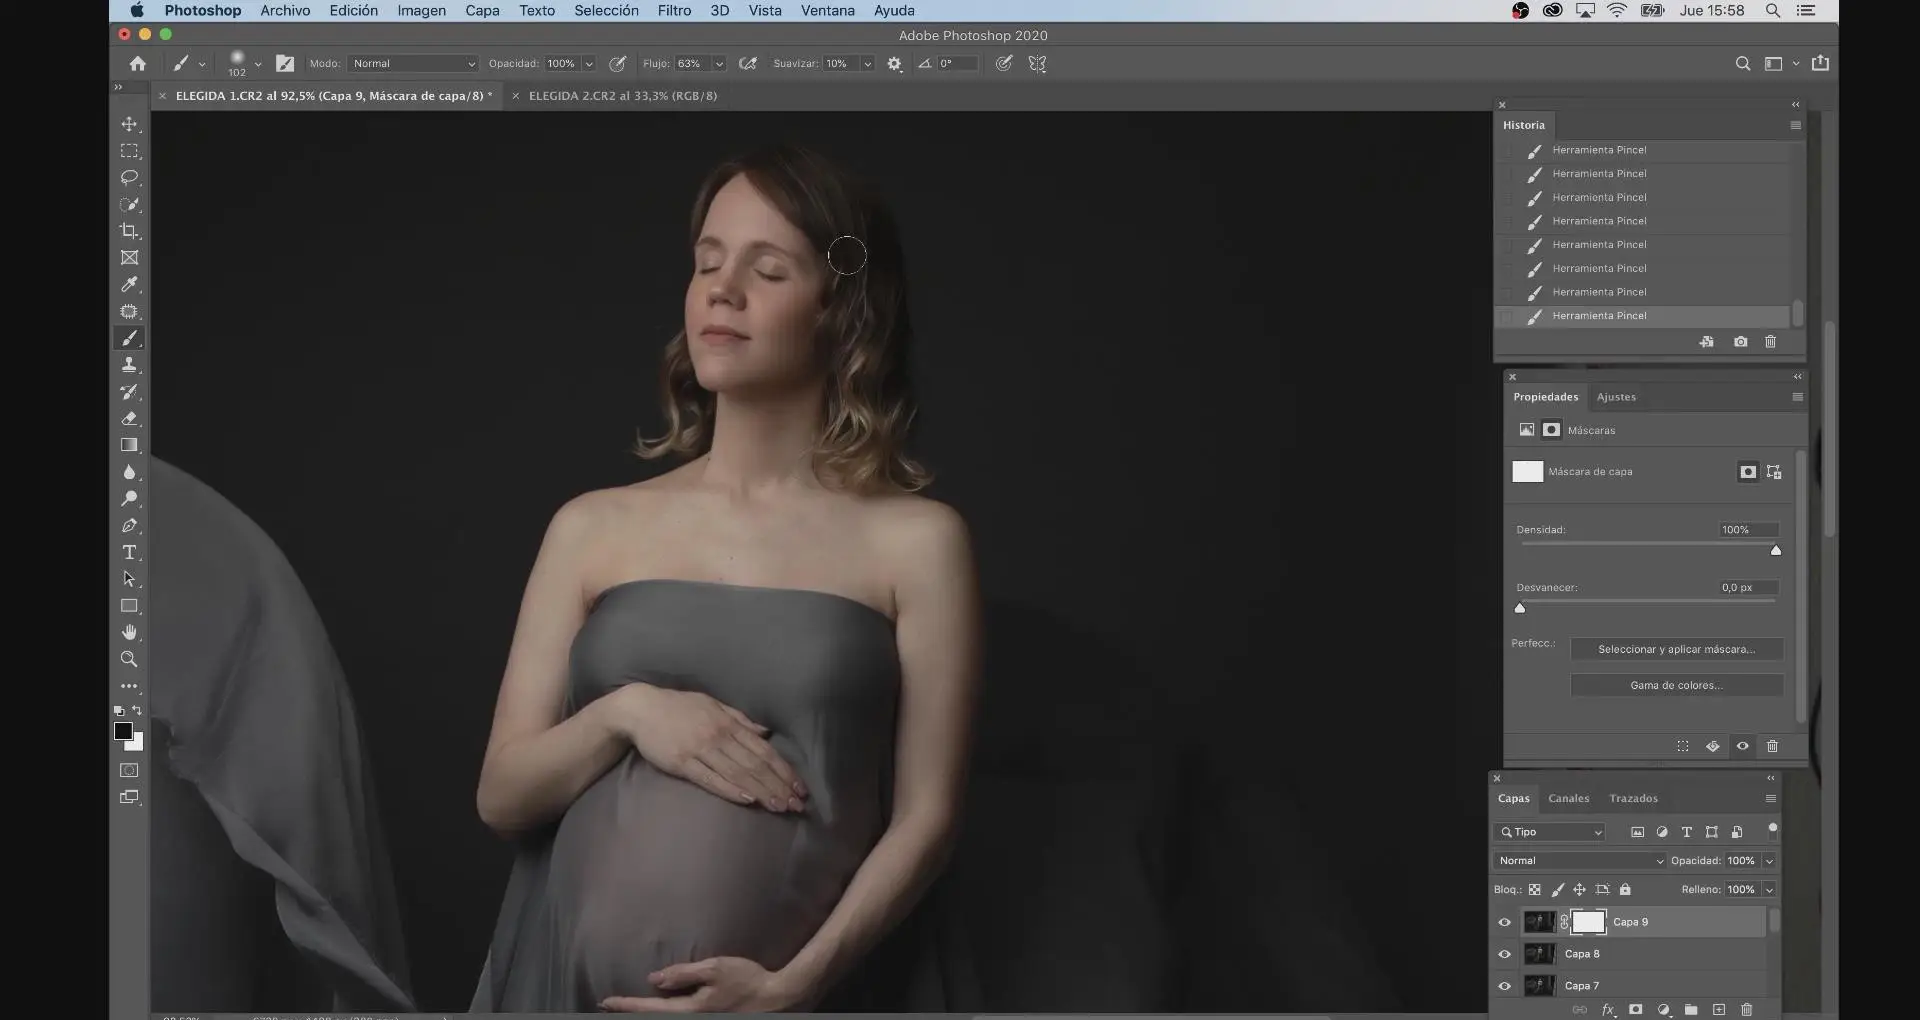Select the Eyedropper tool
1920x1020 pixels.
129,285
